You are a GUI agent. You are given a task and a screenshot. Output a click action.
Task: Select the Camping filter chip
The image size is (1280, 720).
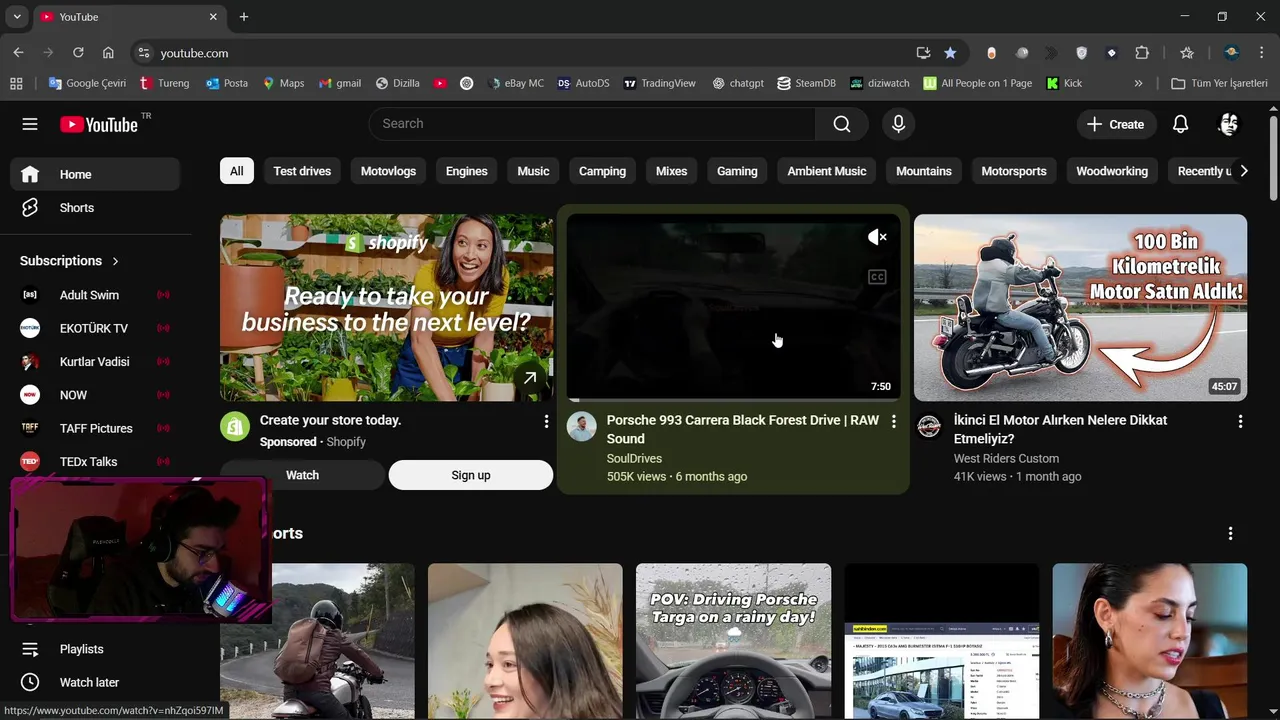602,171
